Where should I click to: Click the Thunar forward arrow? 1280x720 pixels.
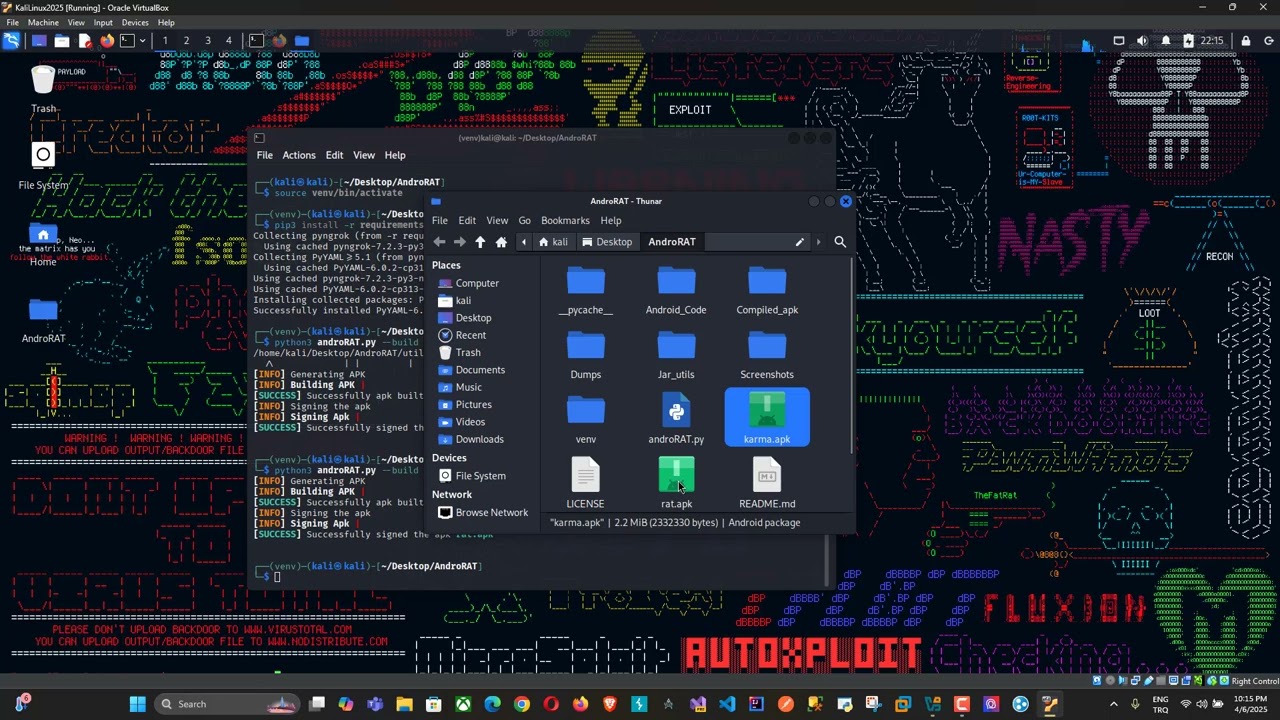(459, 242)
